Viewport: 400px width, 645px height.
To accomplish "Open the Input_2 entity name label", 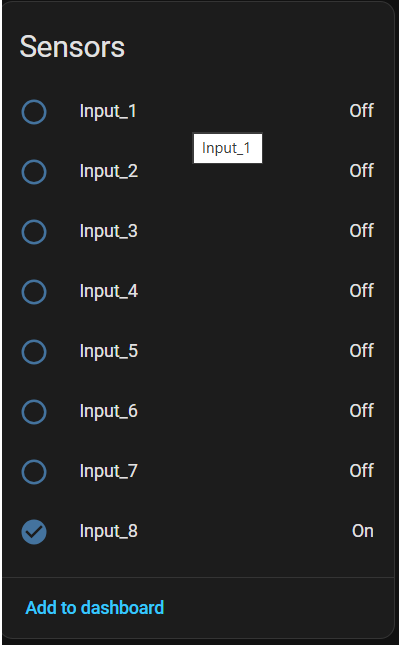I will point(109,172).
